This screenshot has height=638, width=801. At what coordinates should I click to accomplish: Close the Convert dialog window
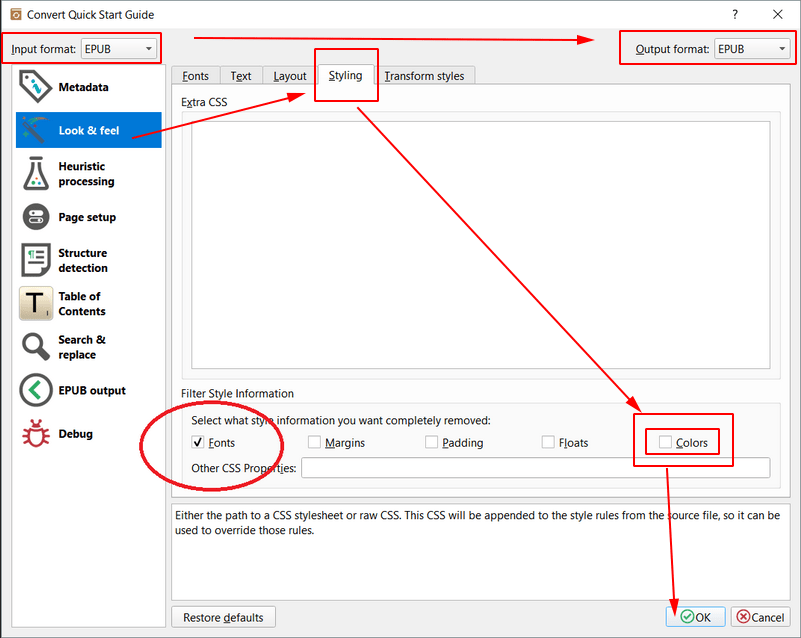pyautogui.click(x=778, y=14)
